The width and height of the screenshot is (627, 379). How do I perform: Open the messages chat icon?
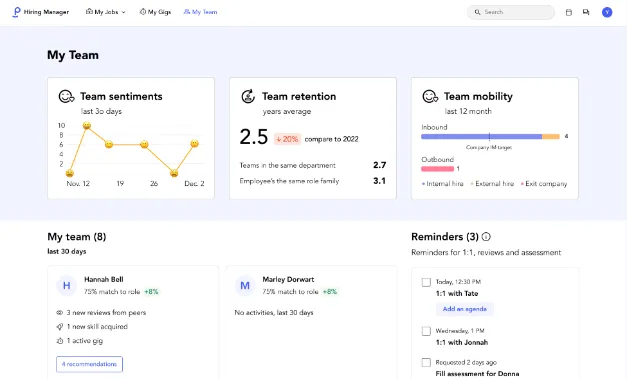click(586, 12)
